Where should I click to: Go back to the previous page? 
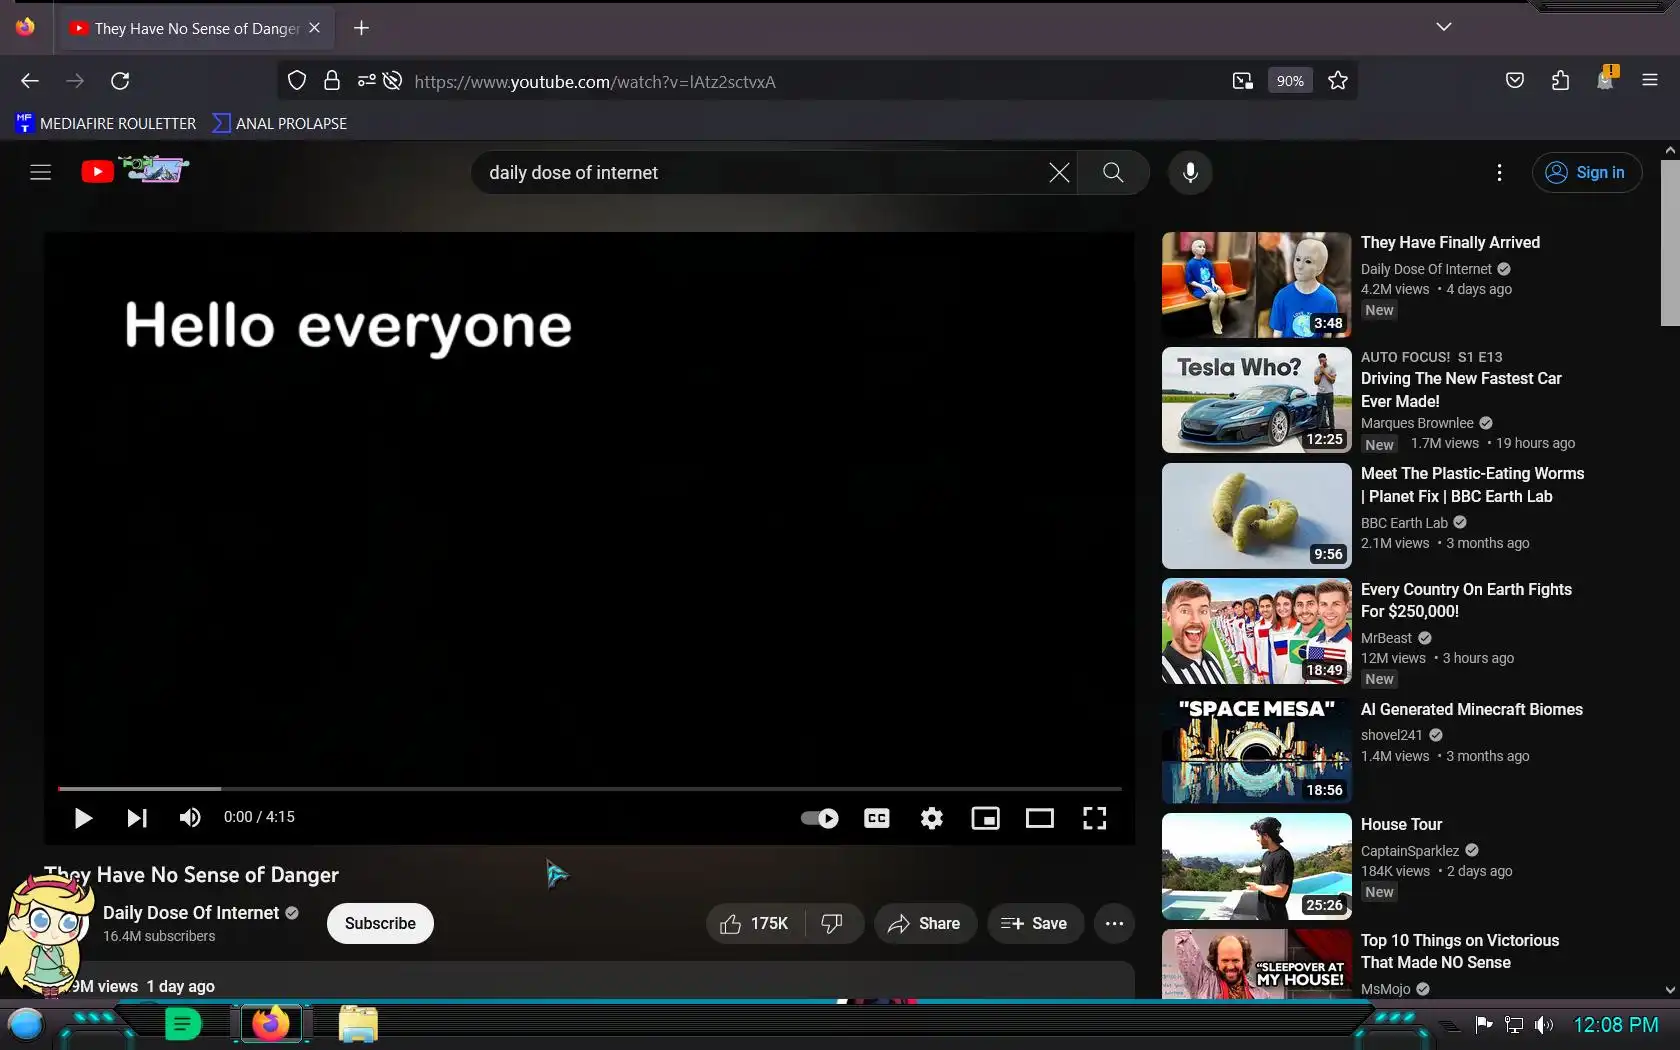(30, 81)
